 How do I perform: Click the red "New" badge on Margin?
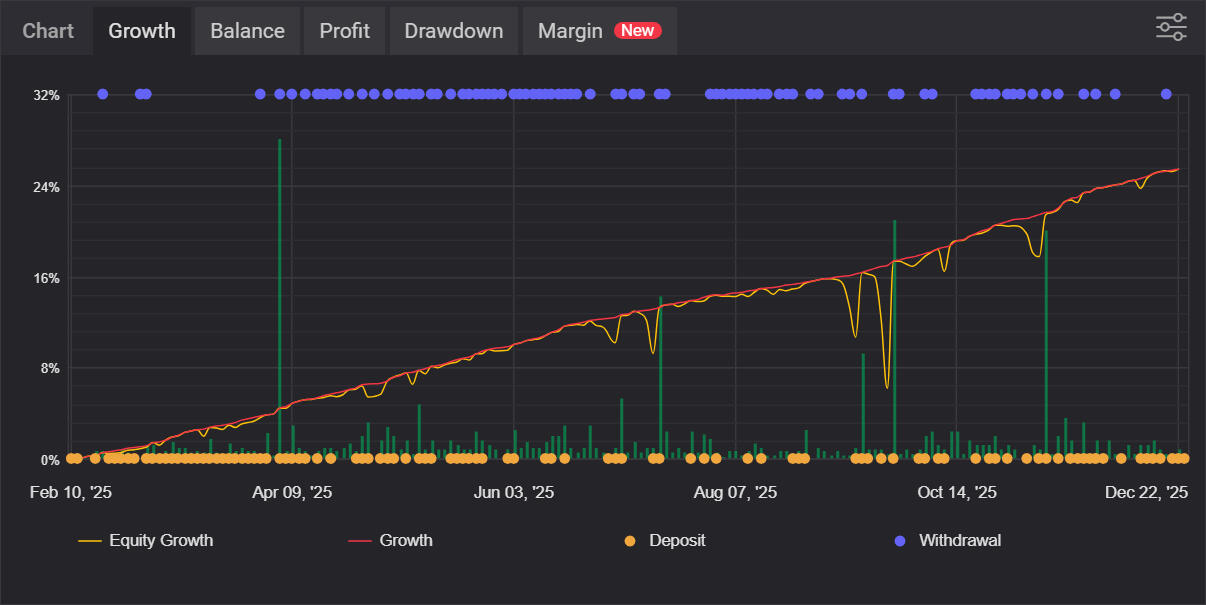click(637, 31)
